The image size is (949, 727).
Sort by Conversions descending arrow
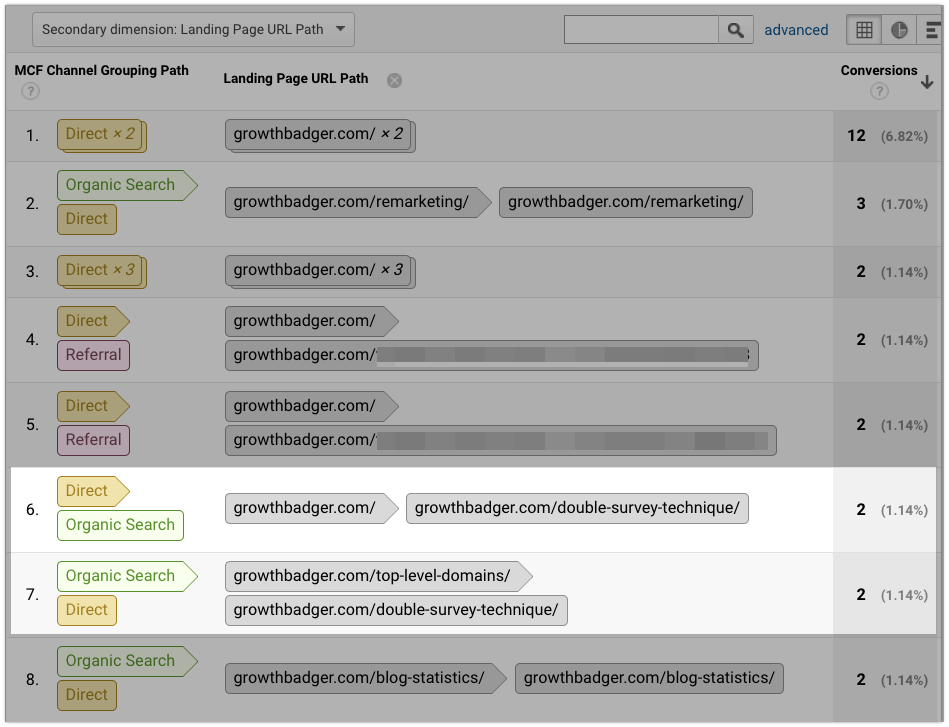pos(927,81)
